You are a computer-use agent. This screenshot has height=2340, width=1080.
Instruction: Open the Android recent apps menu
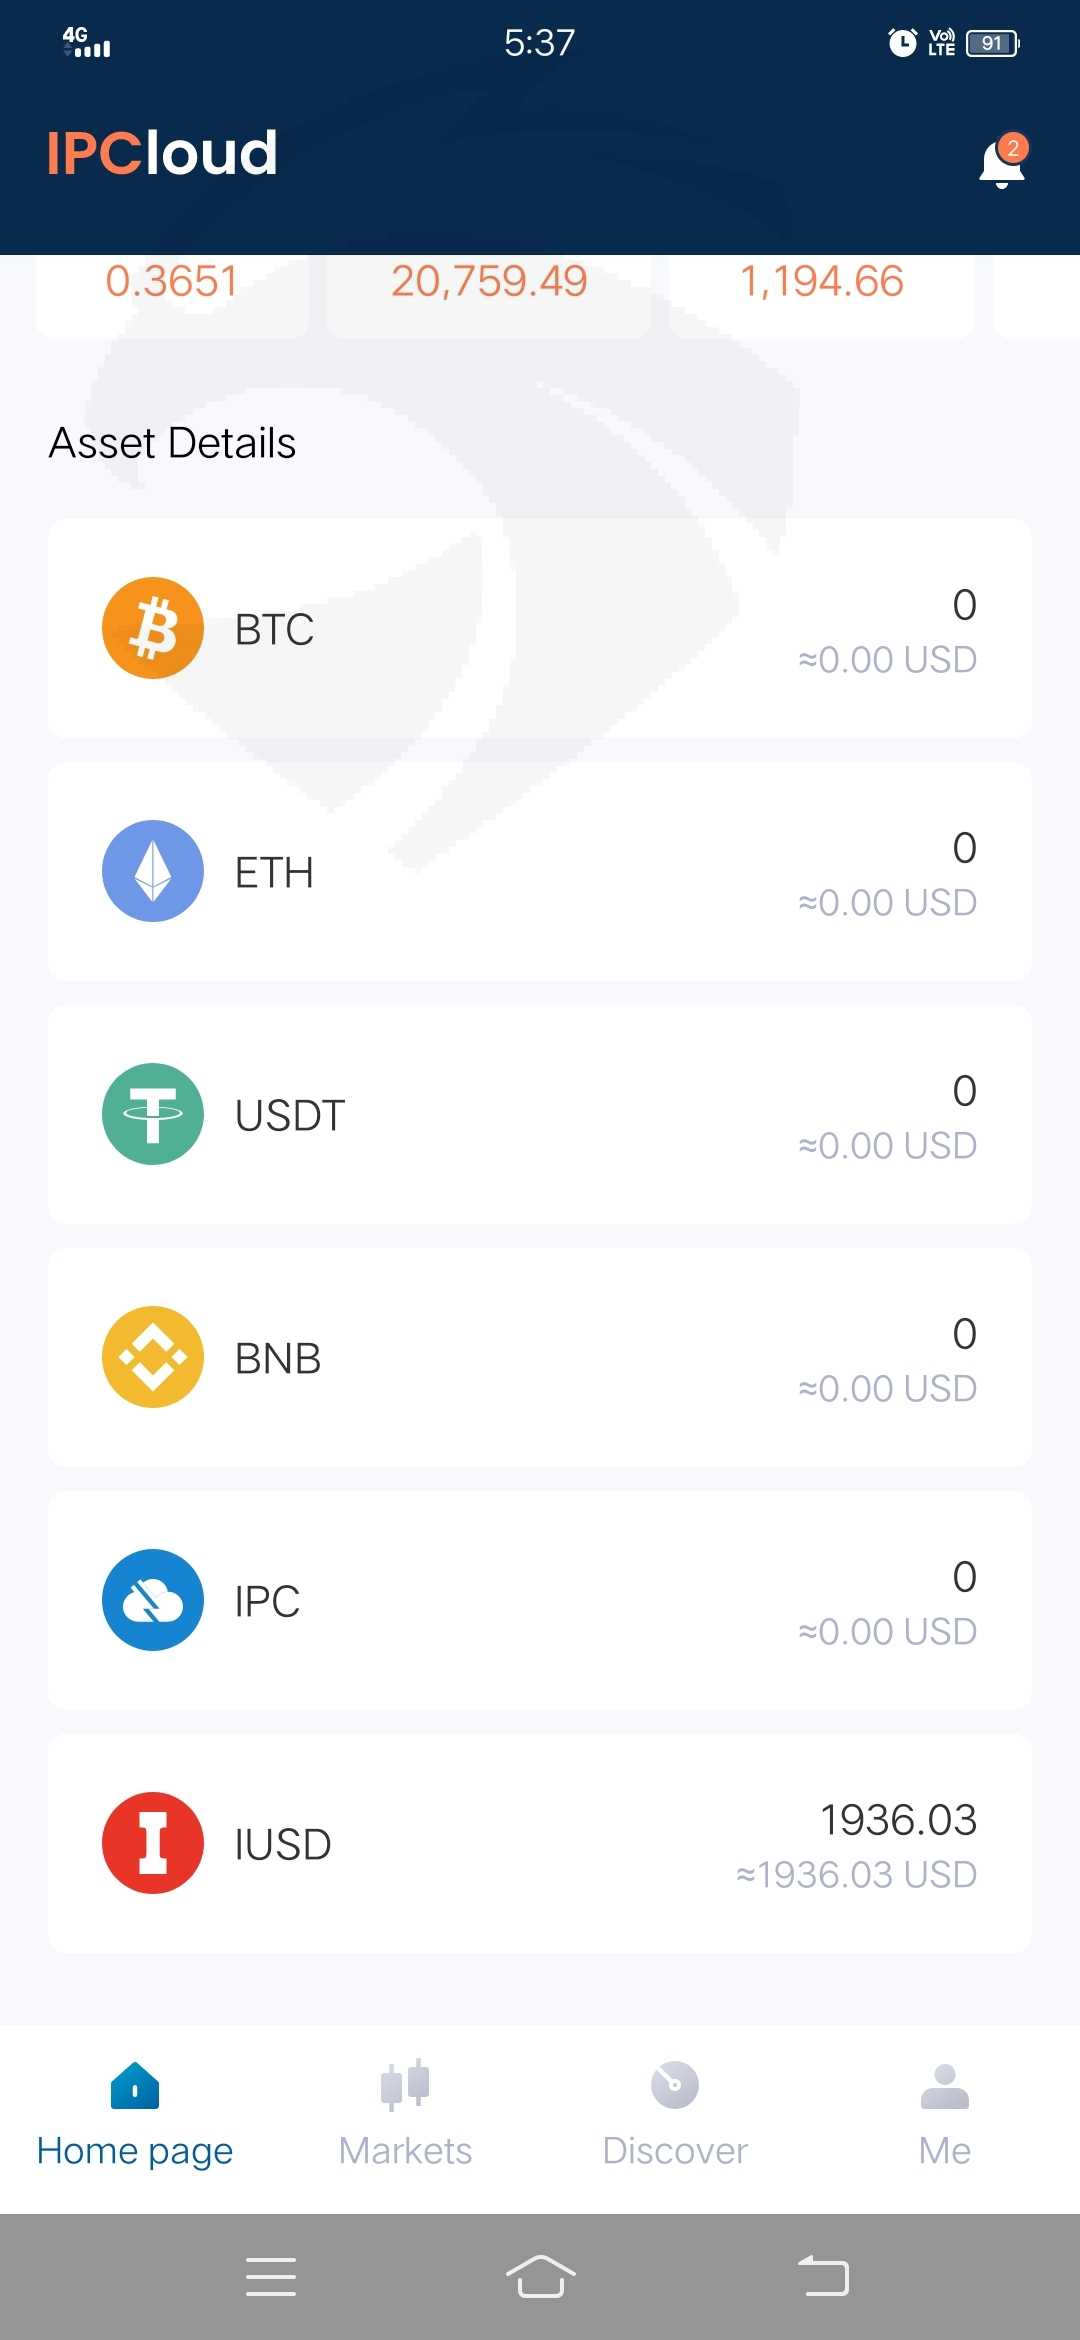pyautogui.click(x=271, y=2277)
